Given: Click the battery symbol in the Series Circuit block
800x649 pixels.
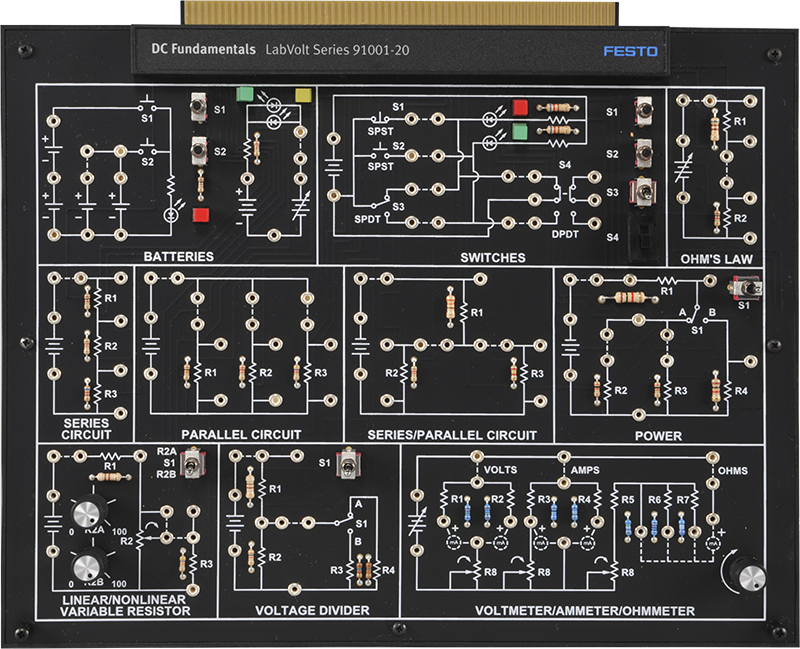Looking at the screenshot, I should (55, 342).
